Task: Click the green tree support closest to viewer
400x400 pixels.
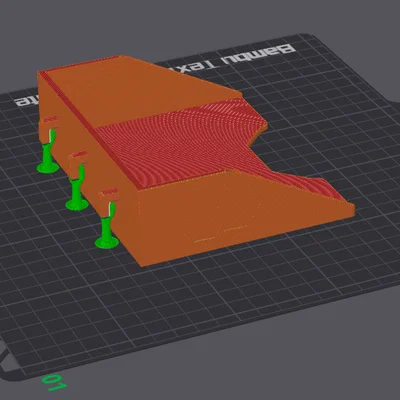Action: [107, 226]
